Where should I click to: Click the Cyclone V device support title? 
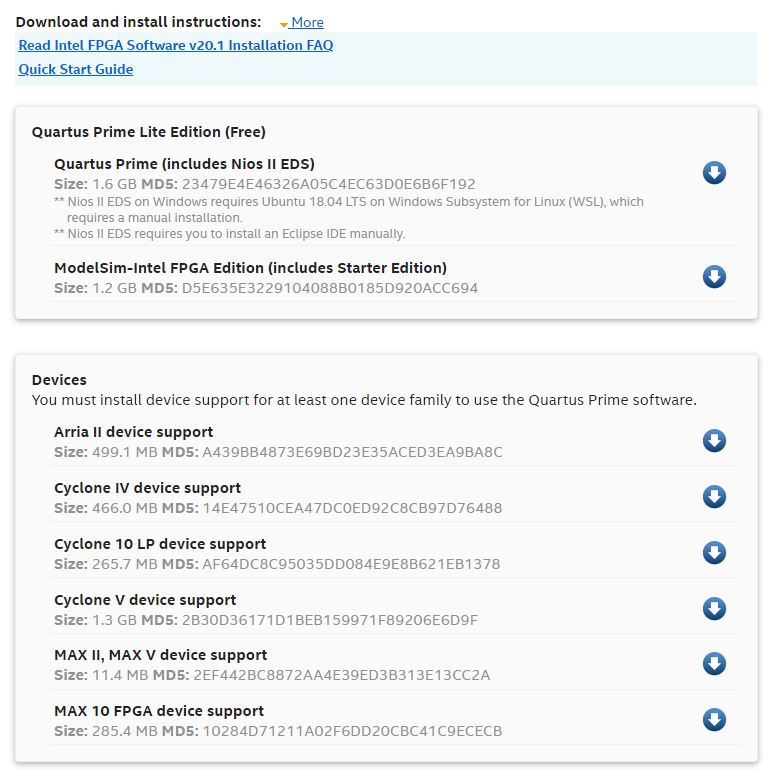pos(145,600)
